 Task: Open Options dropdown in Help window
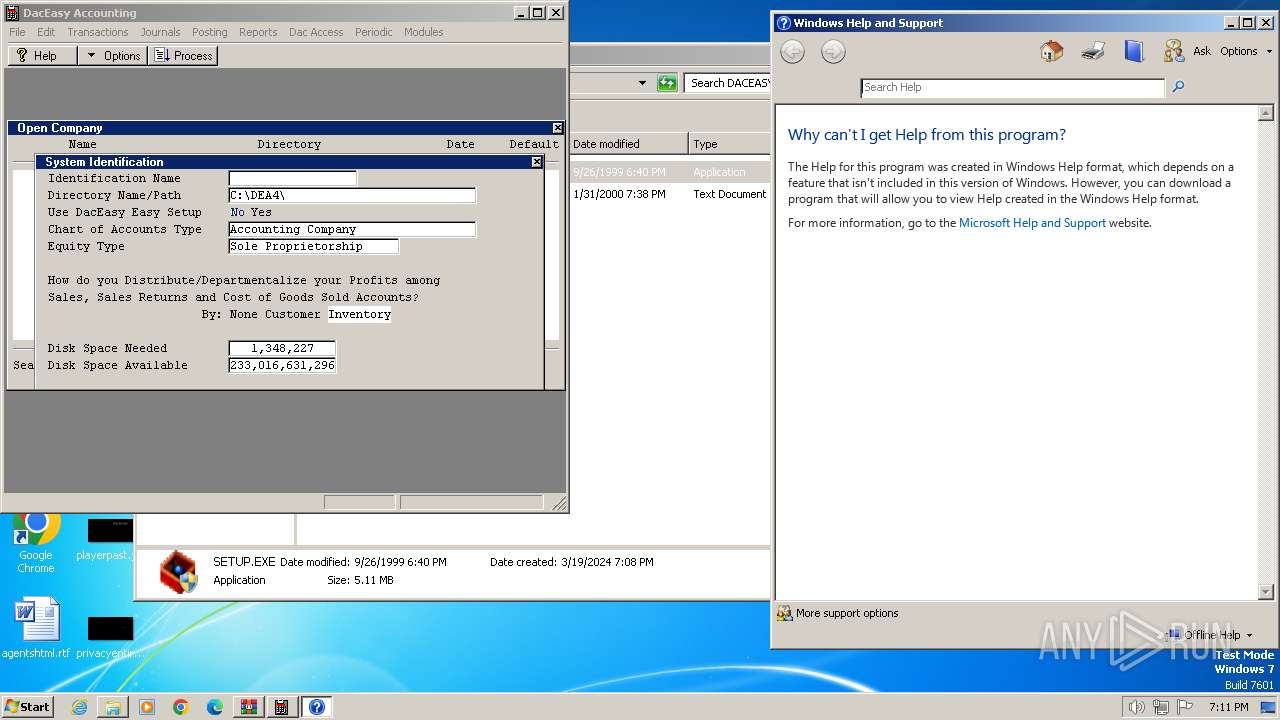[1246, 51]
